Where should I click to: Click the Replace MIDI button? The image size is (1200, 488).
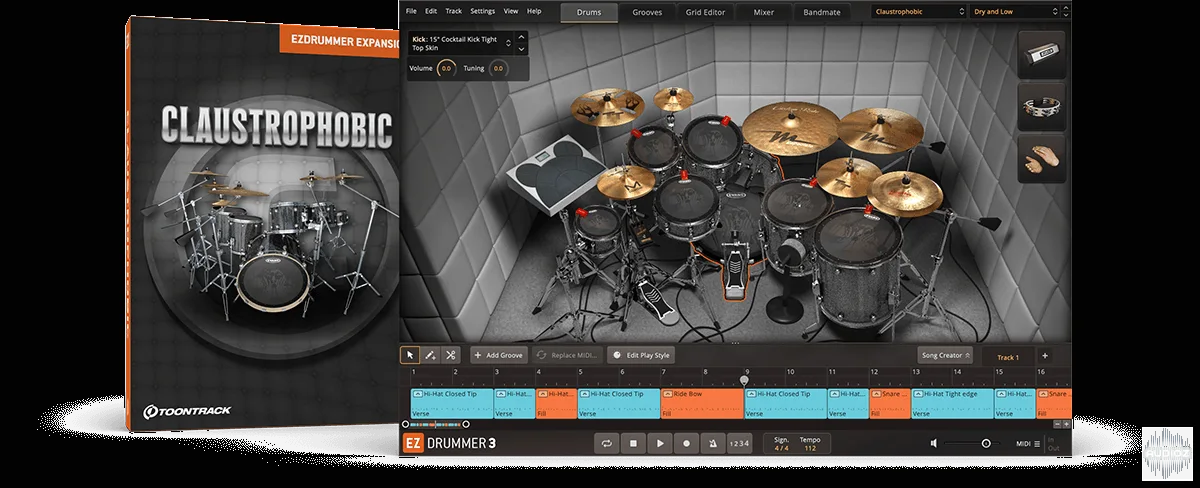(568, 355)
